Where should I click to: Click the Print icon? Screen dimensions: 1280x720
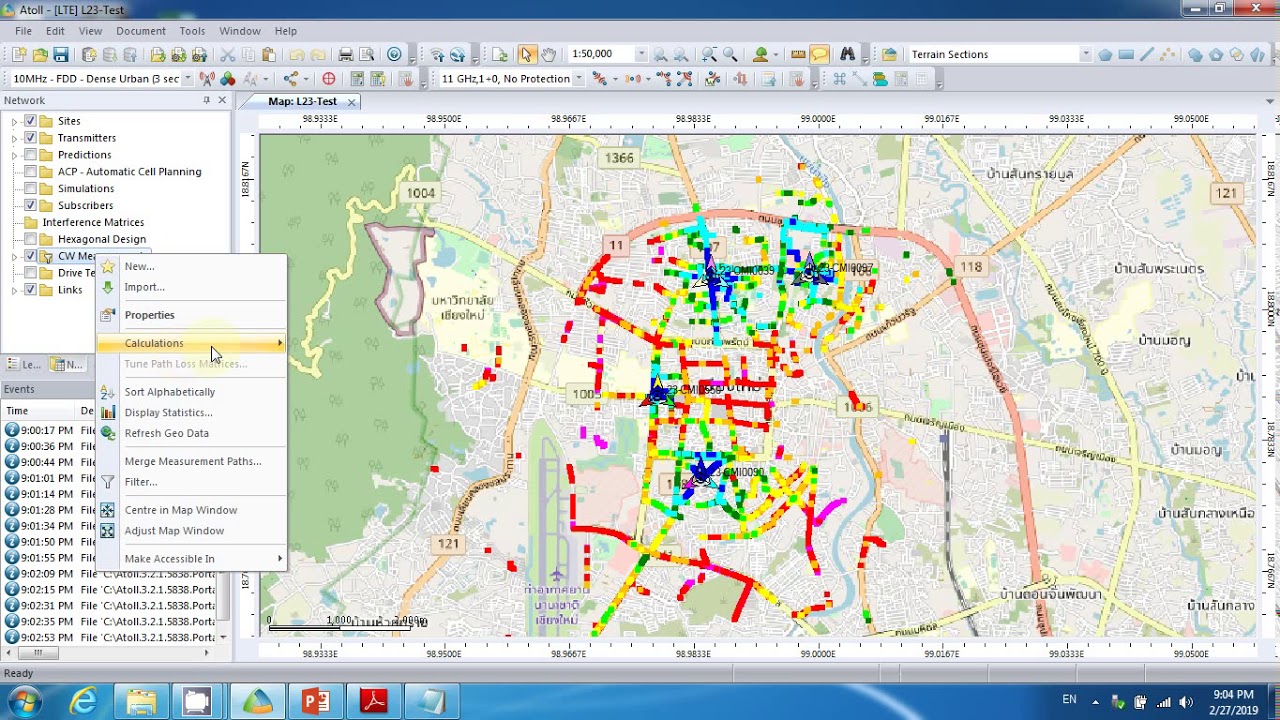click(x=345, y=54)
